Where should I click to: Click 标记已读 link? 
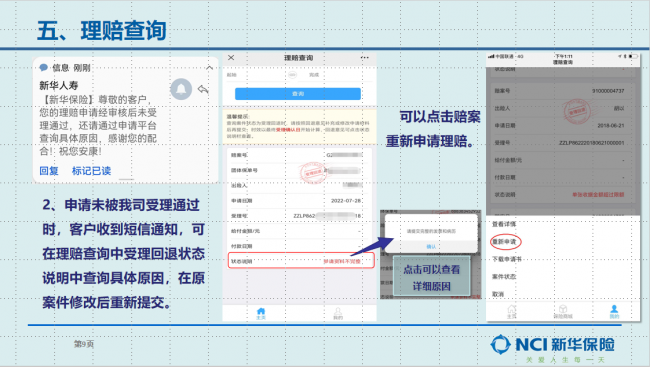(91, 170)
